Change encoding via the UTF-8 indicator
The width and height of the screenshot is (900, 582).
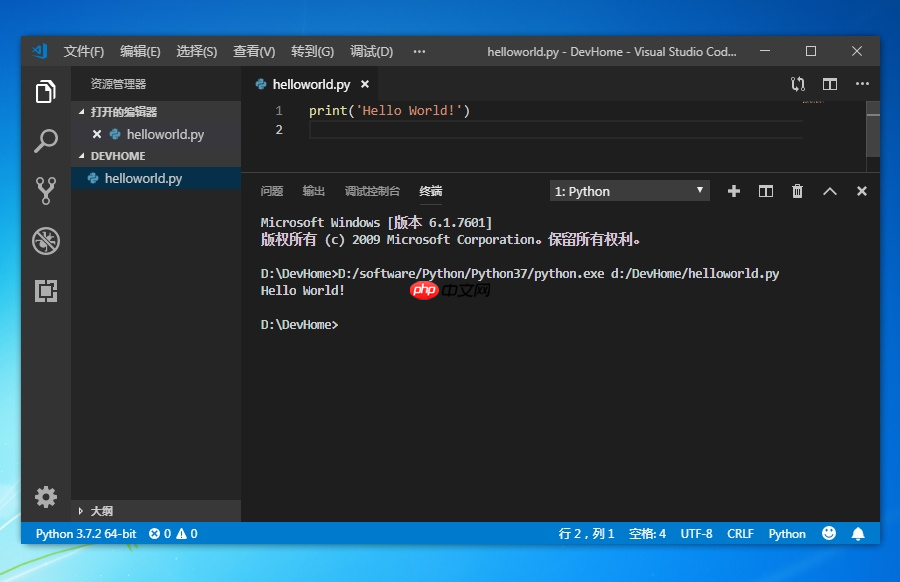pyautogui.click(x=696, y=533)
